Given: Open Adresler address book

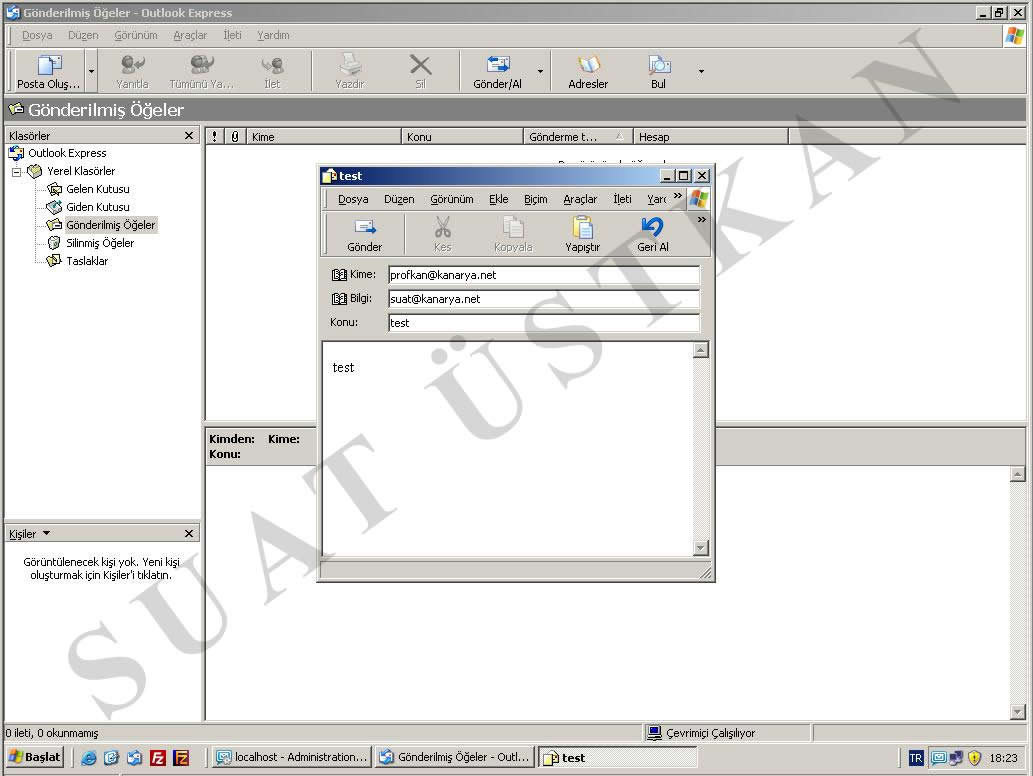Looking at the screenshot, I should 588,71.
